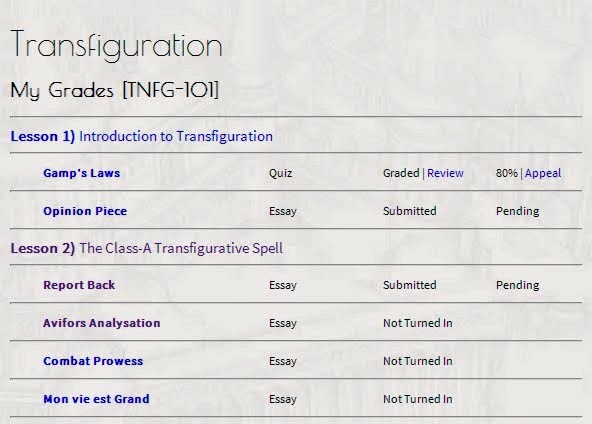
Task: Click Pending grade in Report Back row
Action: point(517,285)
